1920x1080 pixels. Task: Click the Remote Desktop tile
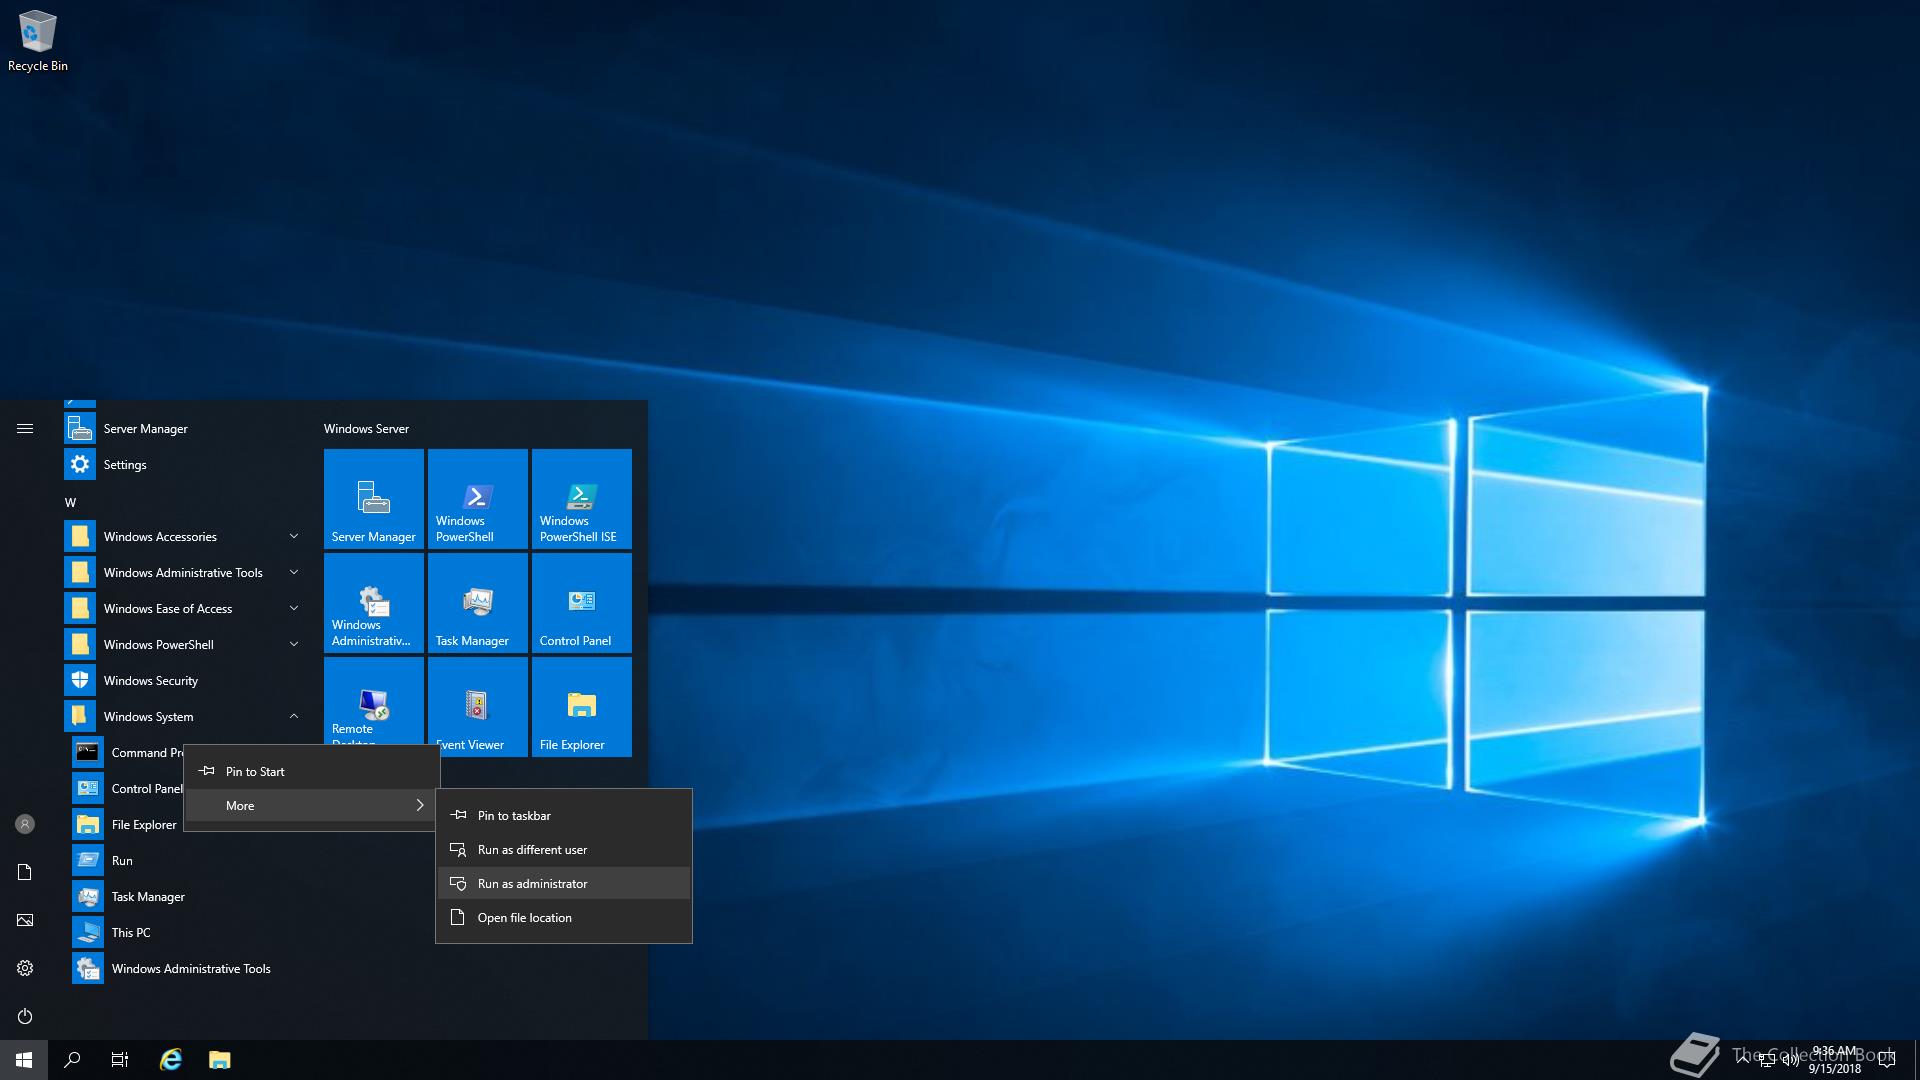pos(374,701)
